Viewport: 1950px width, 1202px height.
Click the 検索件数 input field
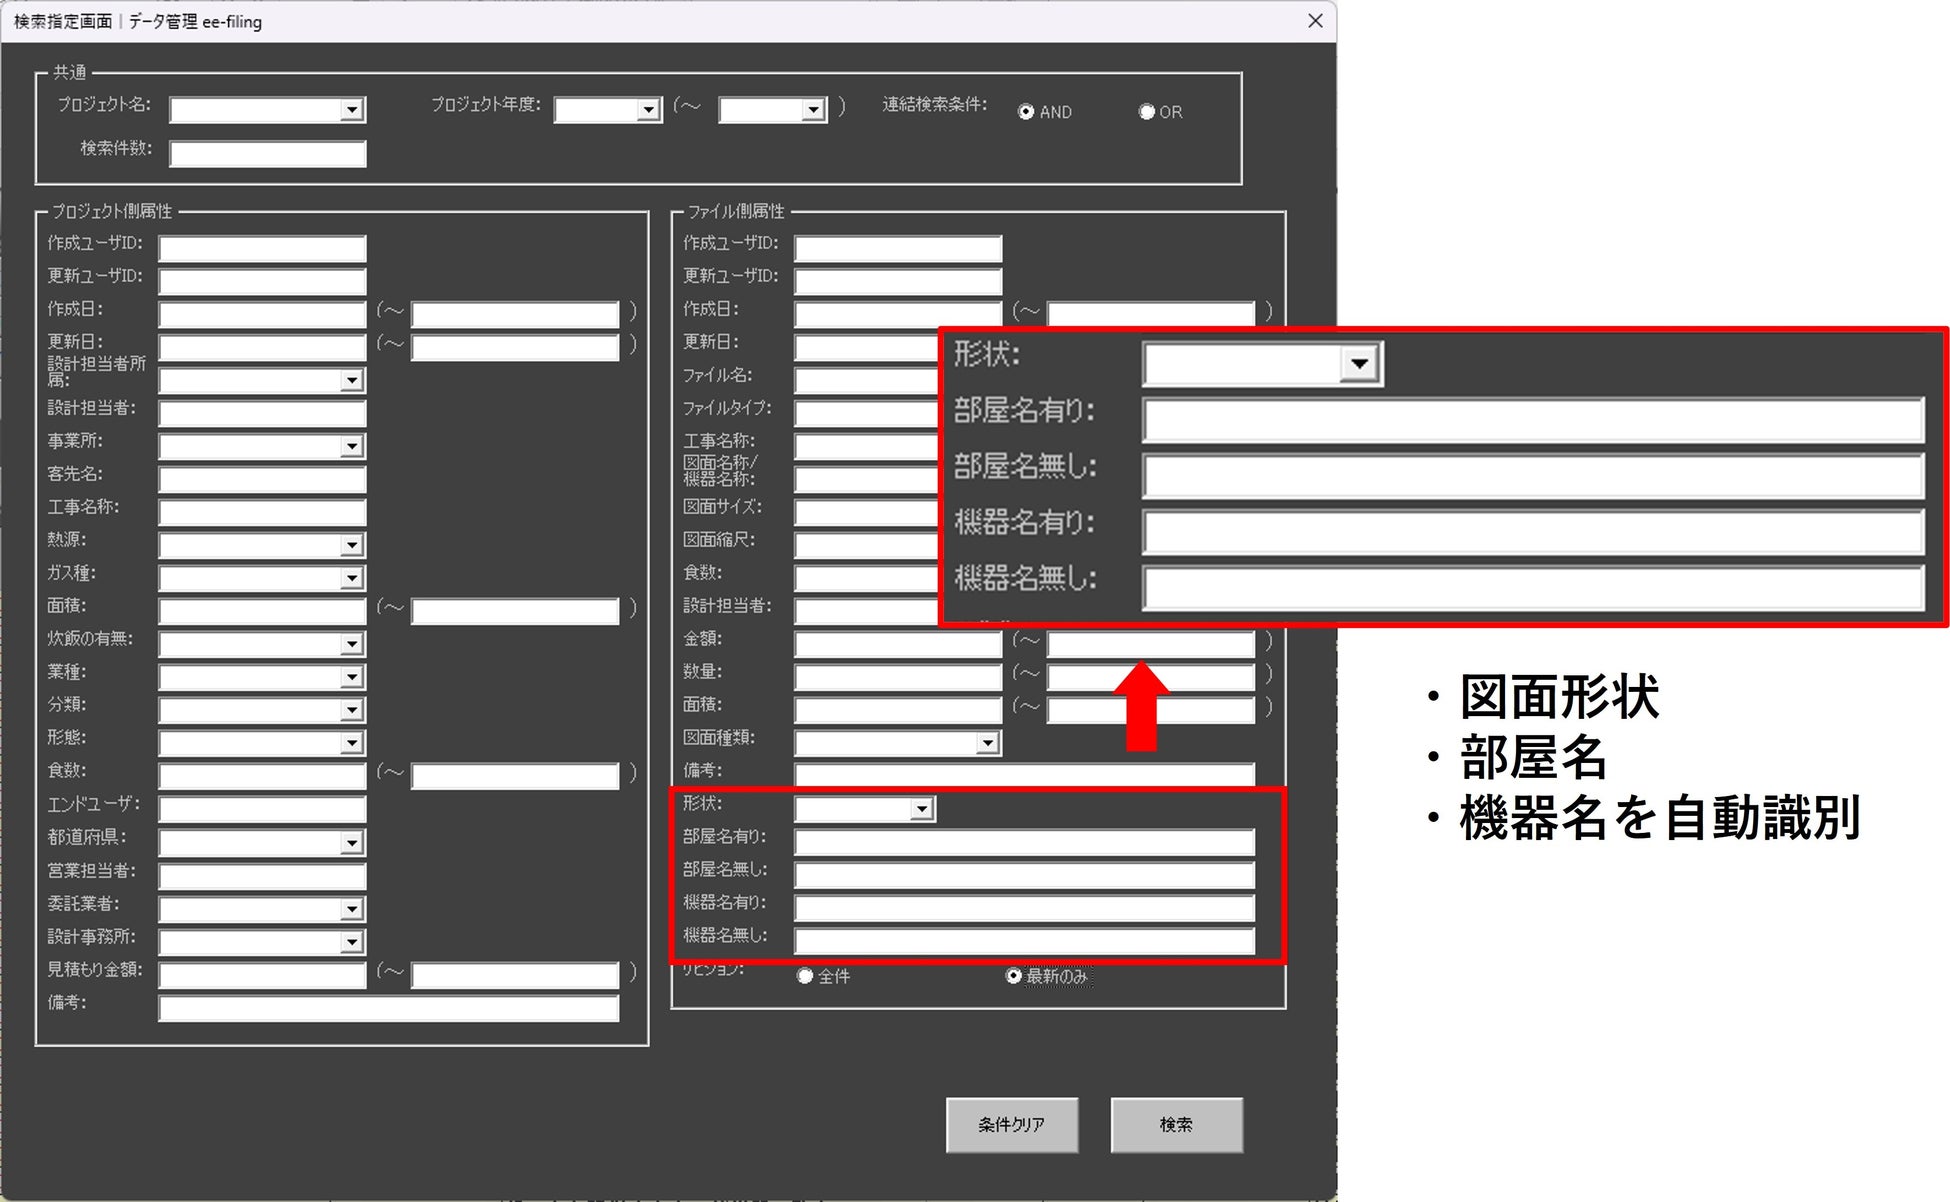click(267, 154)
